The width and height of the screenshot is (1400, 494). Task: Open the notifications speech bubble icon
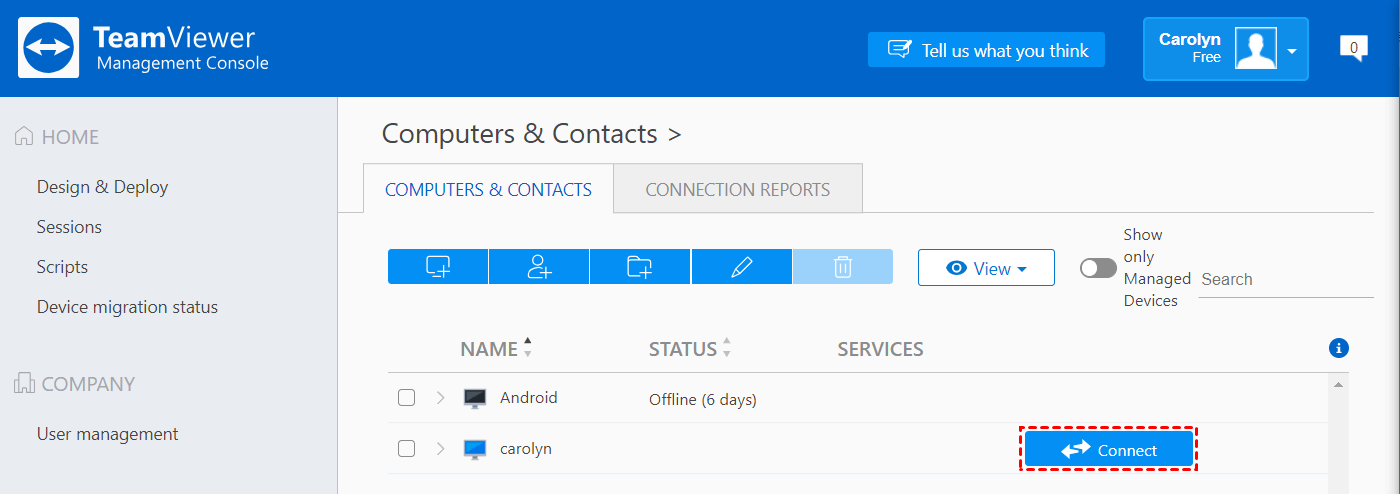(x=1353, y=47)
